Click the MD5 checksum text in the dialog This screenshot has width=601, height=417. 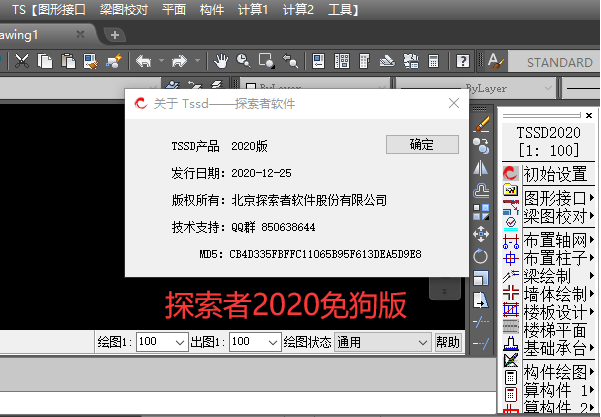click(x=310, y=254)
